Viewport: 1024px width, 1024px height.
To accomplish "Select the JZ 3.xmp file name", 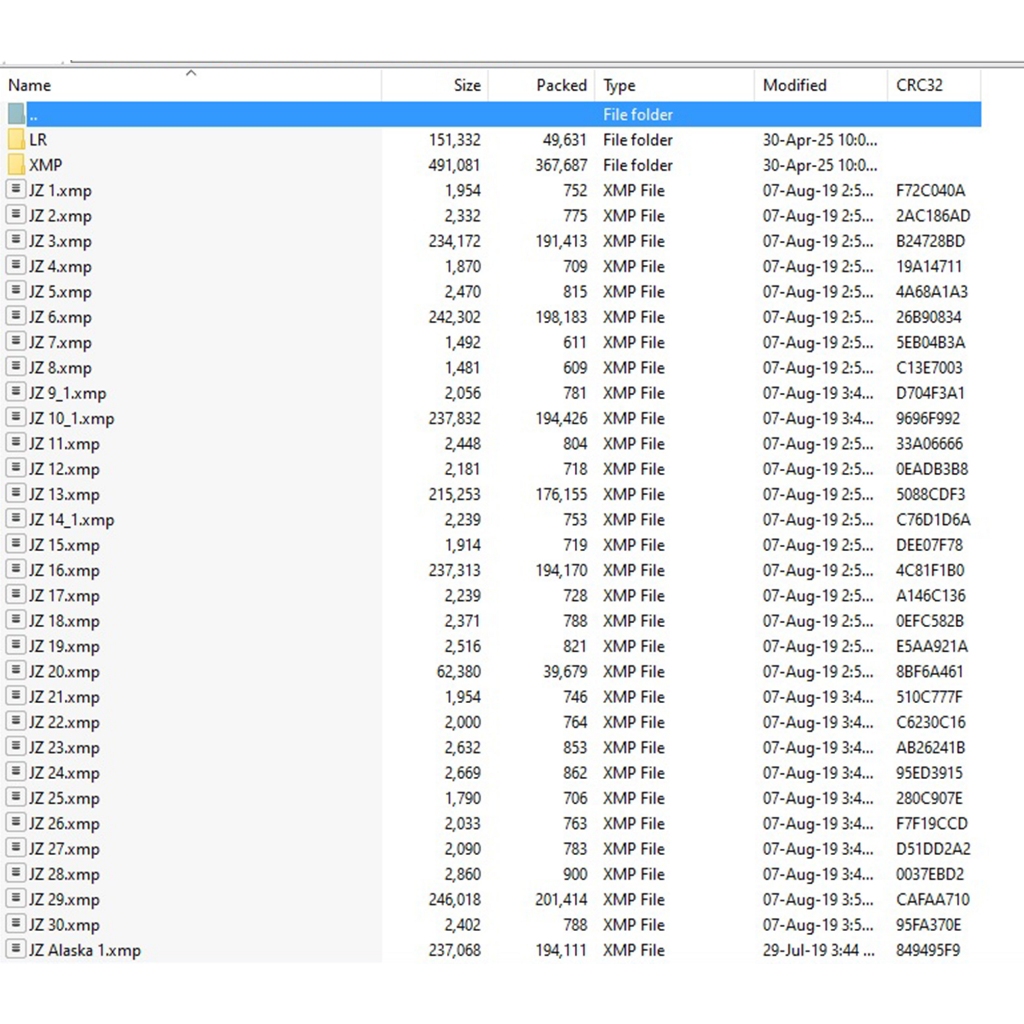I will coord(60,241).
